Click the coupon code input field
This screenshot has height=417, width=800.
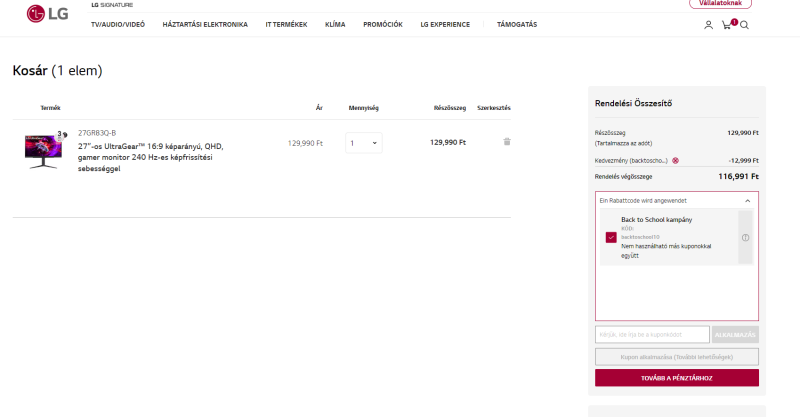coord(652,335)
